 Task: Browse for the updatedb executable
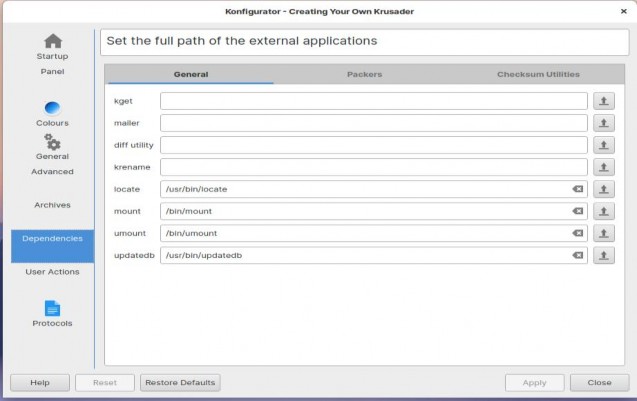(604, 255)
